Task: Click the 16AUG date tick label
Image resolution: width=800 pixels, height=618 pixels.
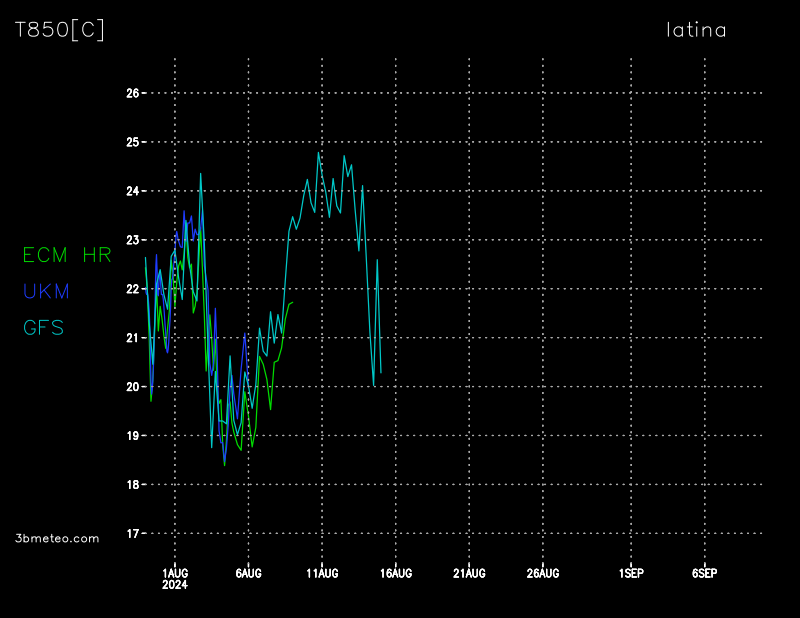Action: tap(396, 573)
